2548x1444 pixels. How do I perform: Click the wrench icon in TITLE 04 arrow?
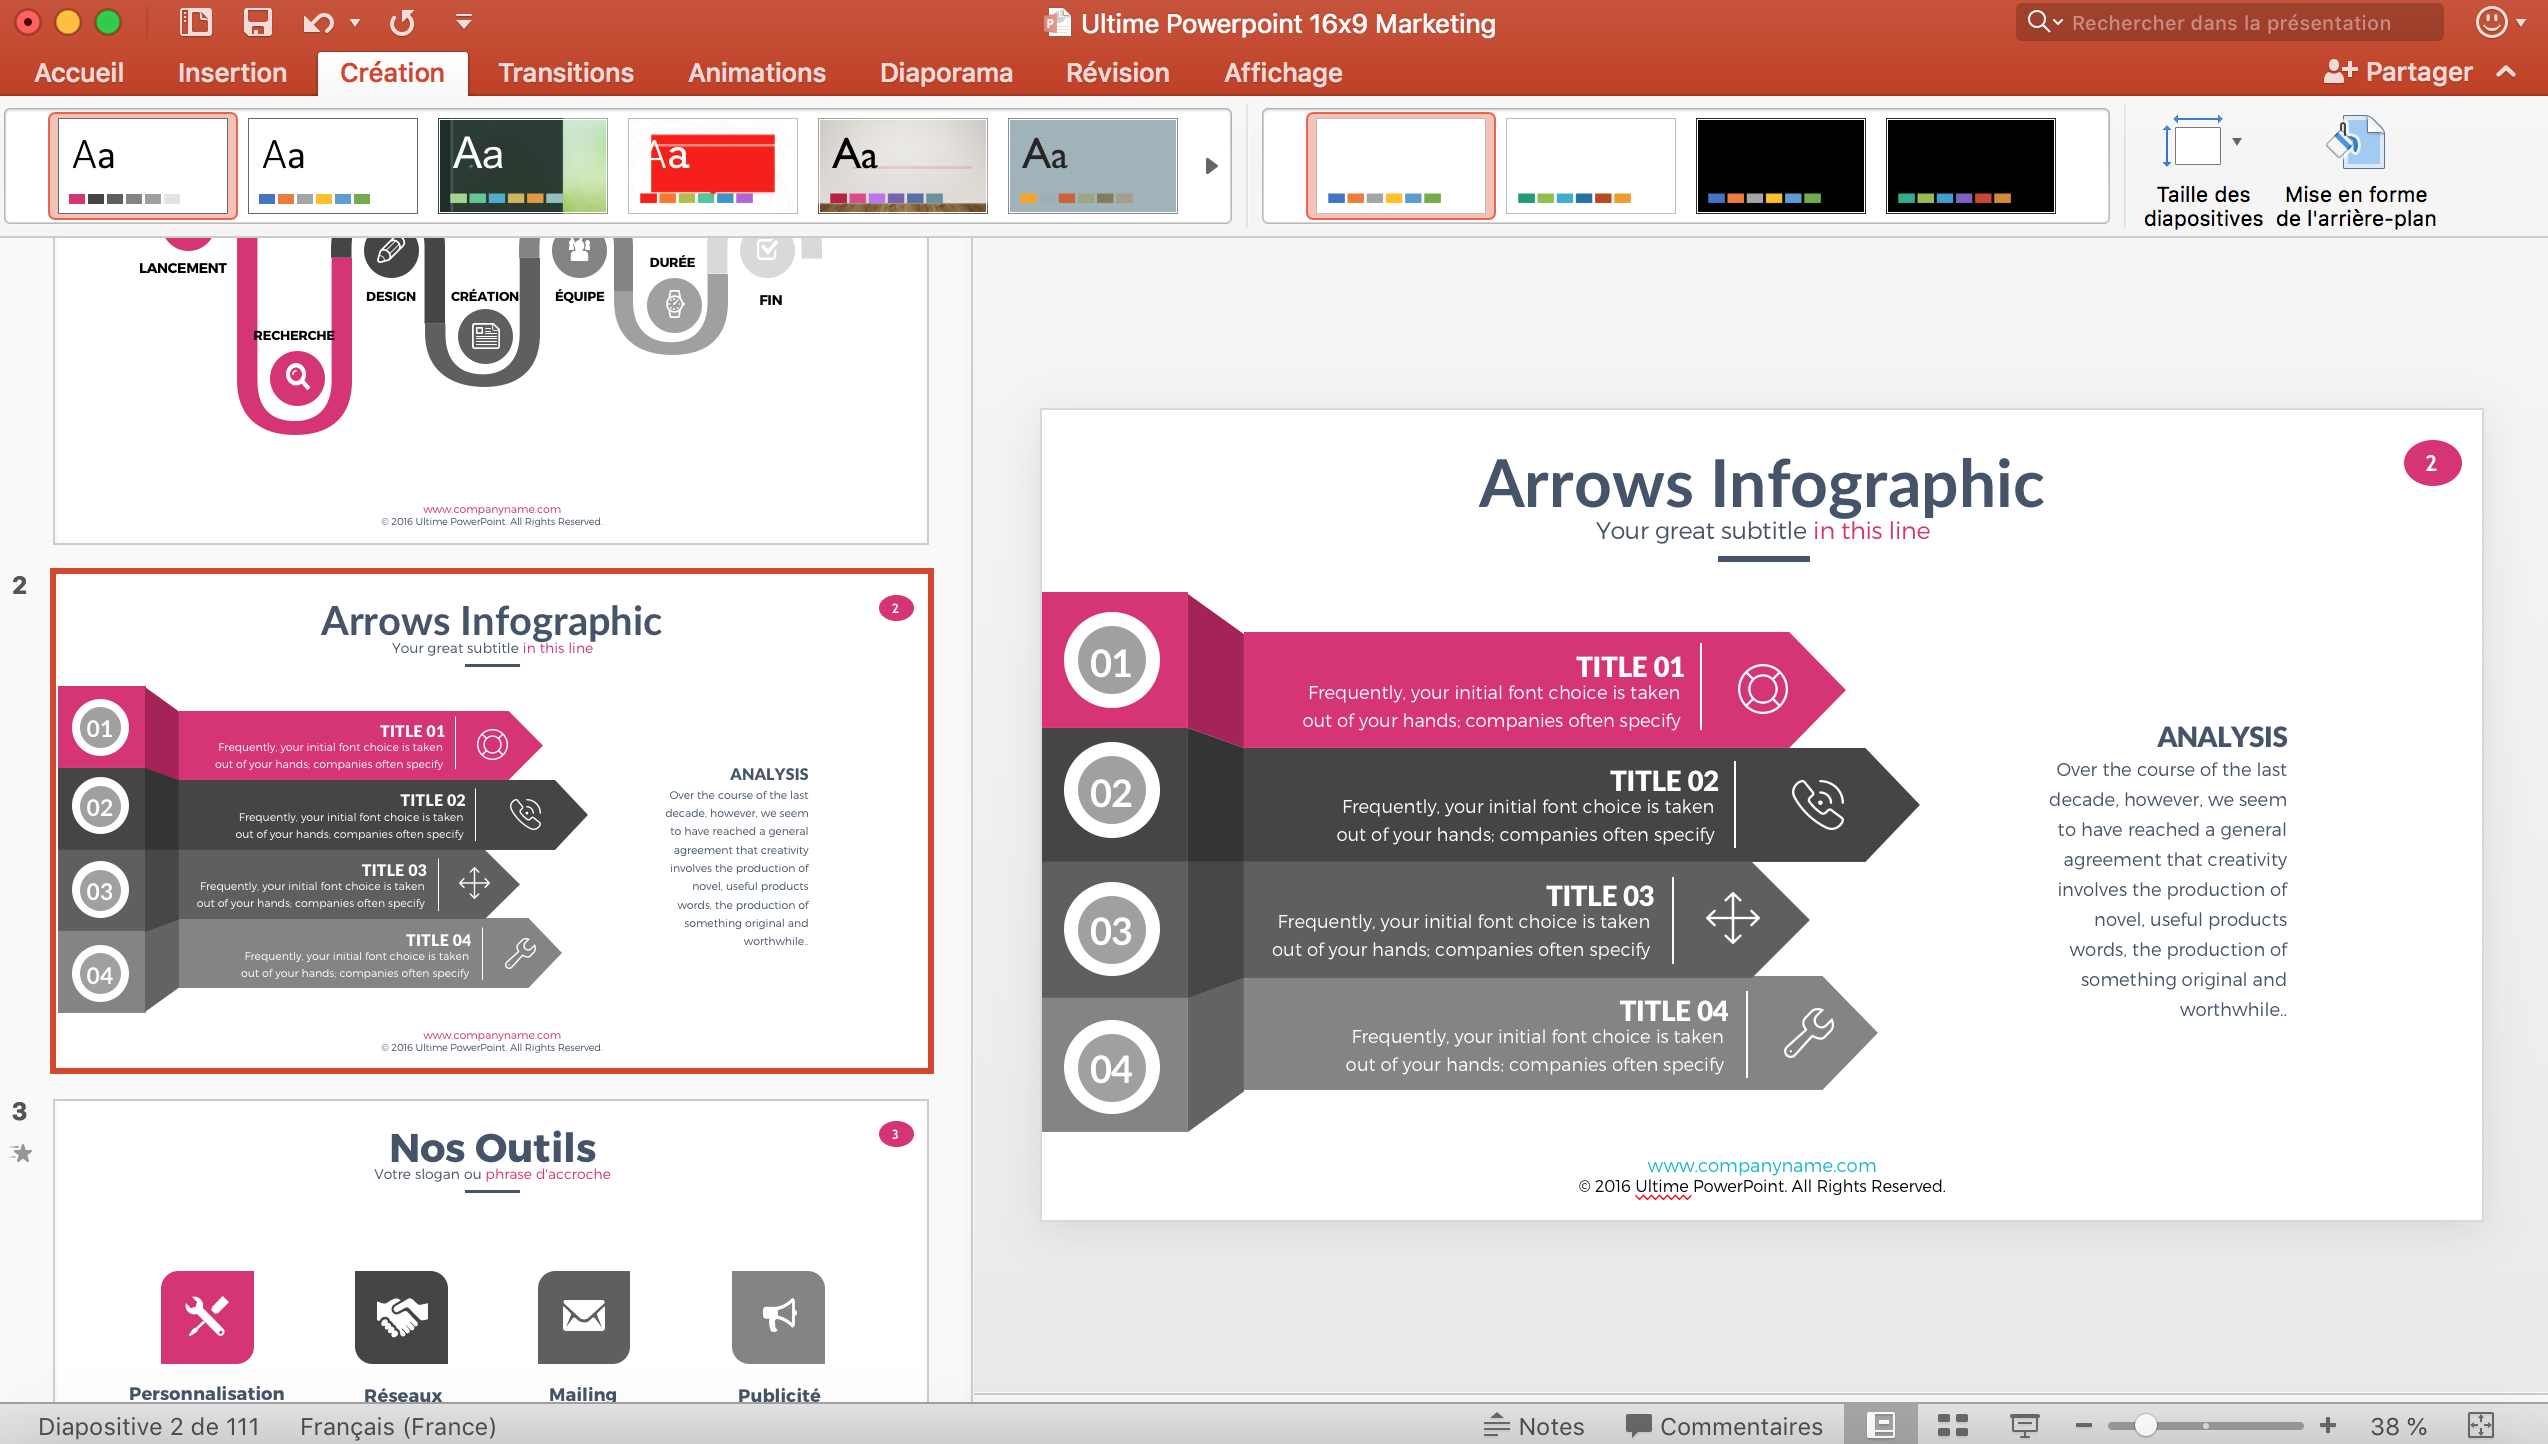[1808, 1032]
